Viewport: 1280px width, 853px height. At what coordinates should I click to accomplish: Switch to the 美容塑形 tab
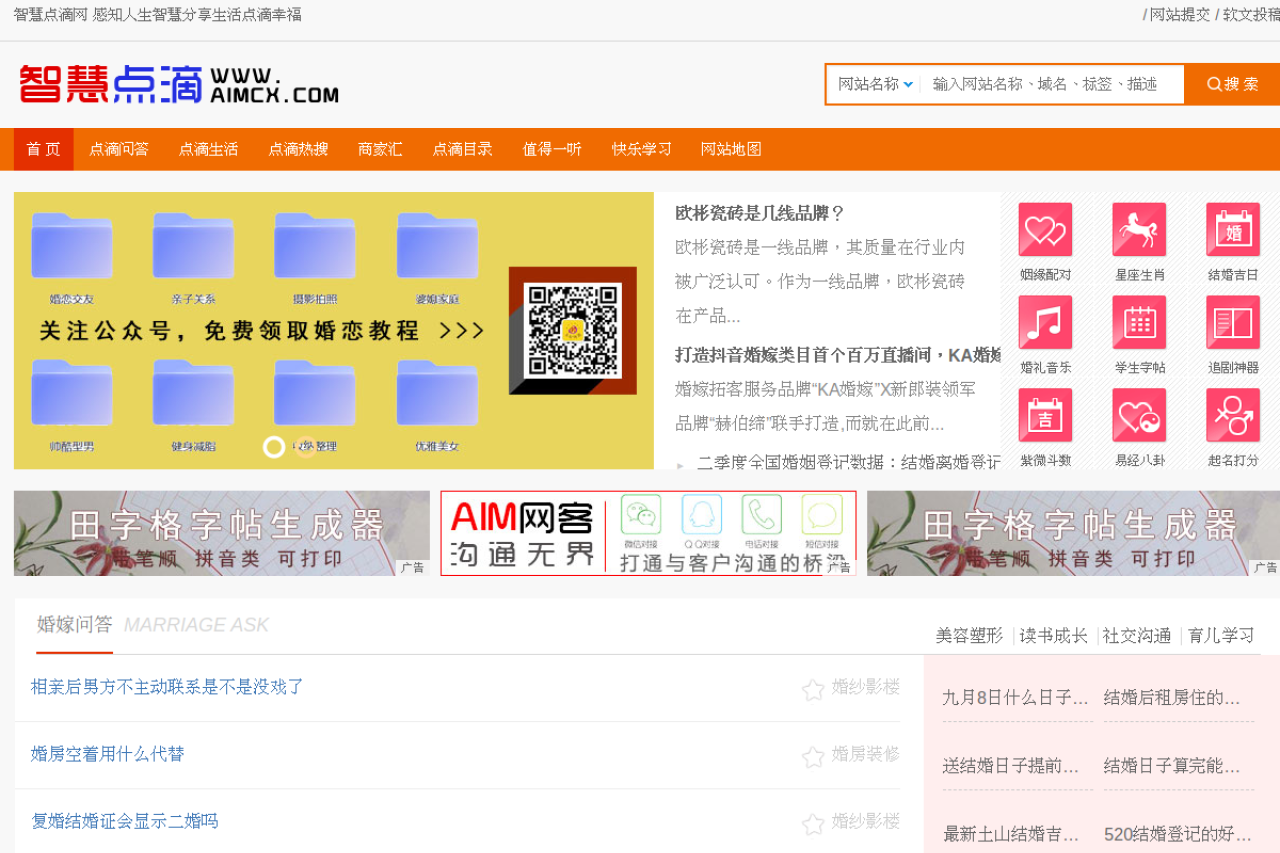969,636
